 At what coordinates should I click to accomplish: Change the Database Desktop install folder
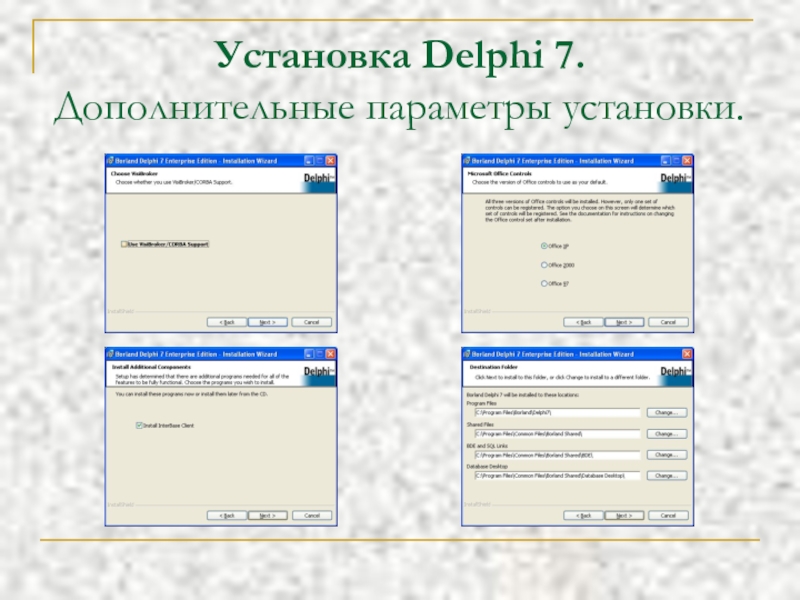[667, 476]
